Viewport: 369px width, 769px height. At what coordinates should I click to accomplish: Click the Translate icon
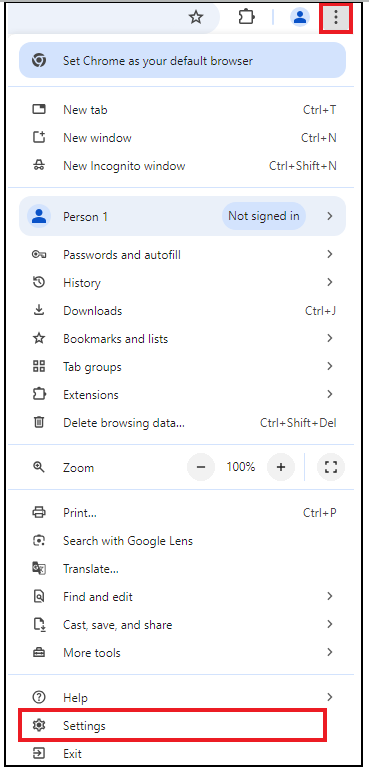[x=39, y=568]
